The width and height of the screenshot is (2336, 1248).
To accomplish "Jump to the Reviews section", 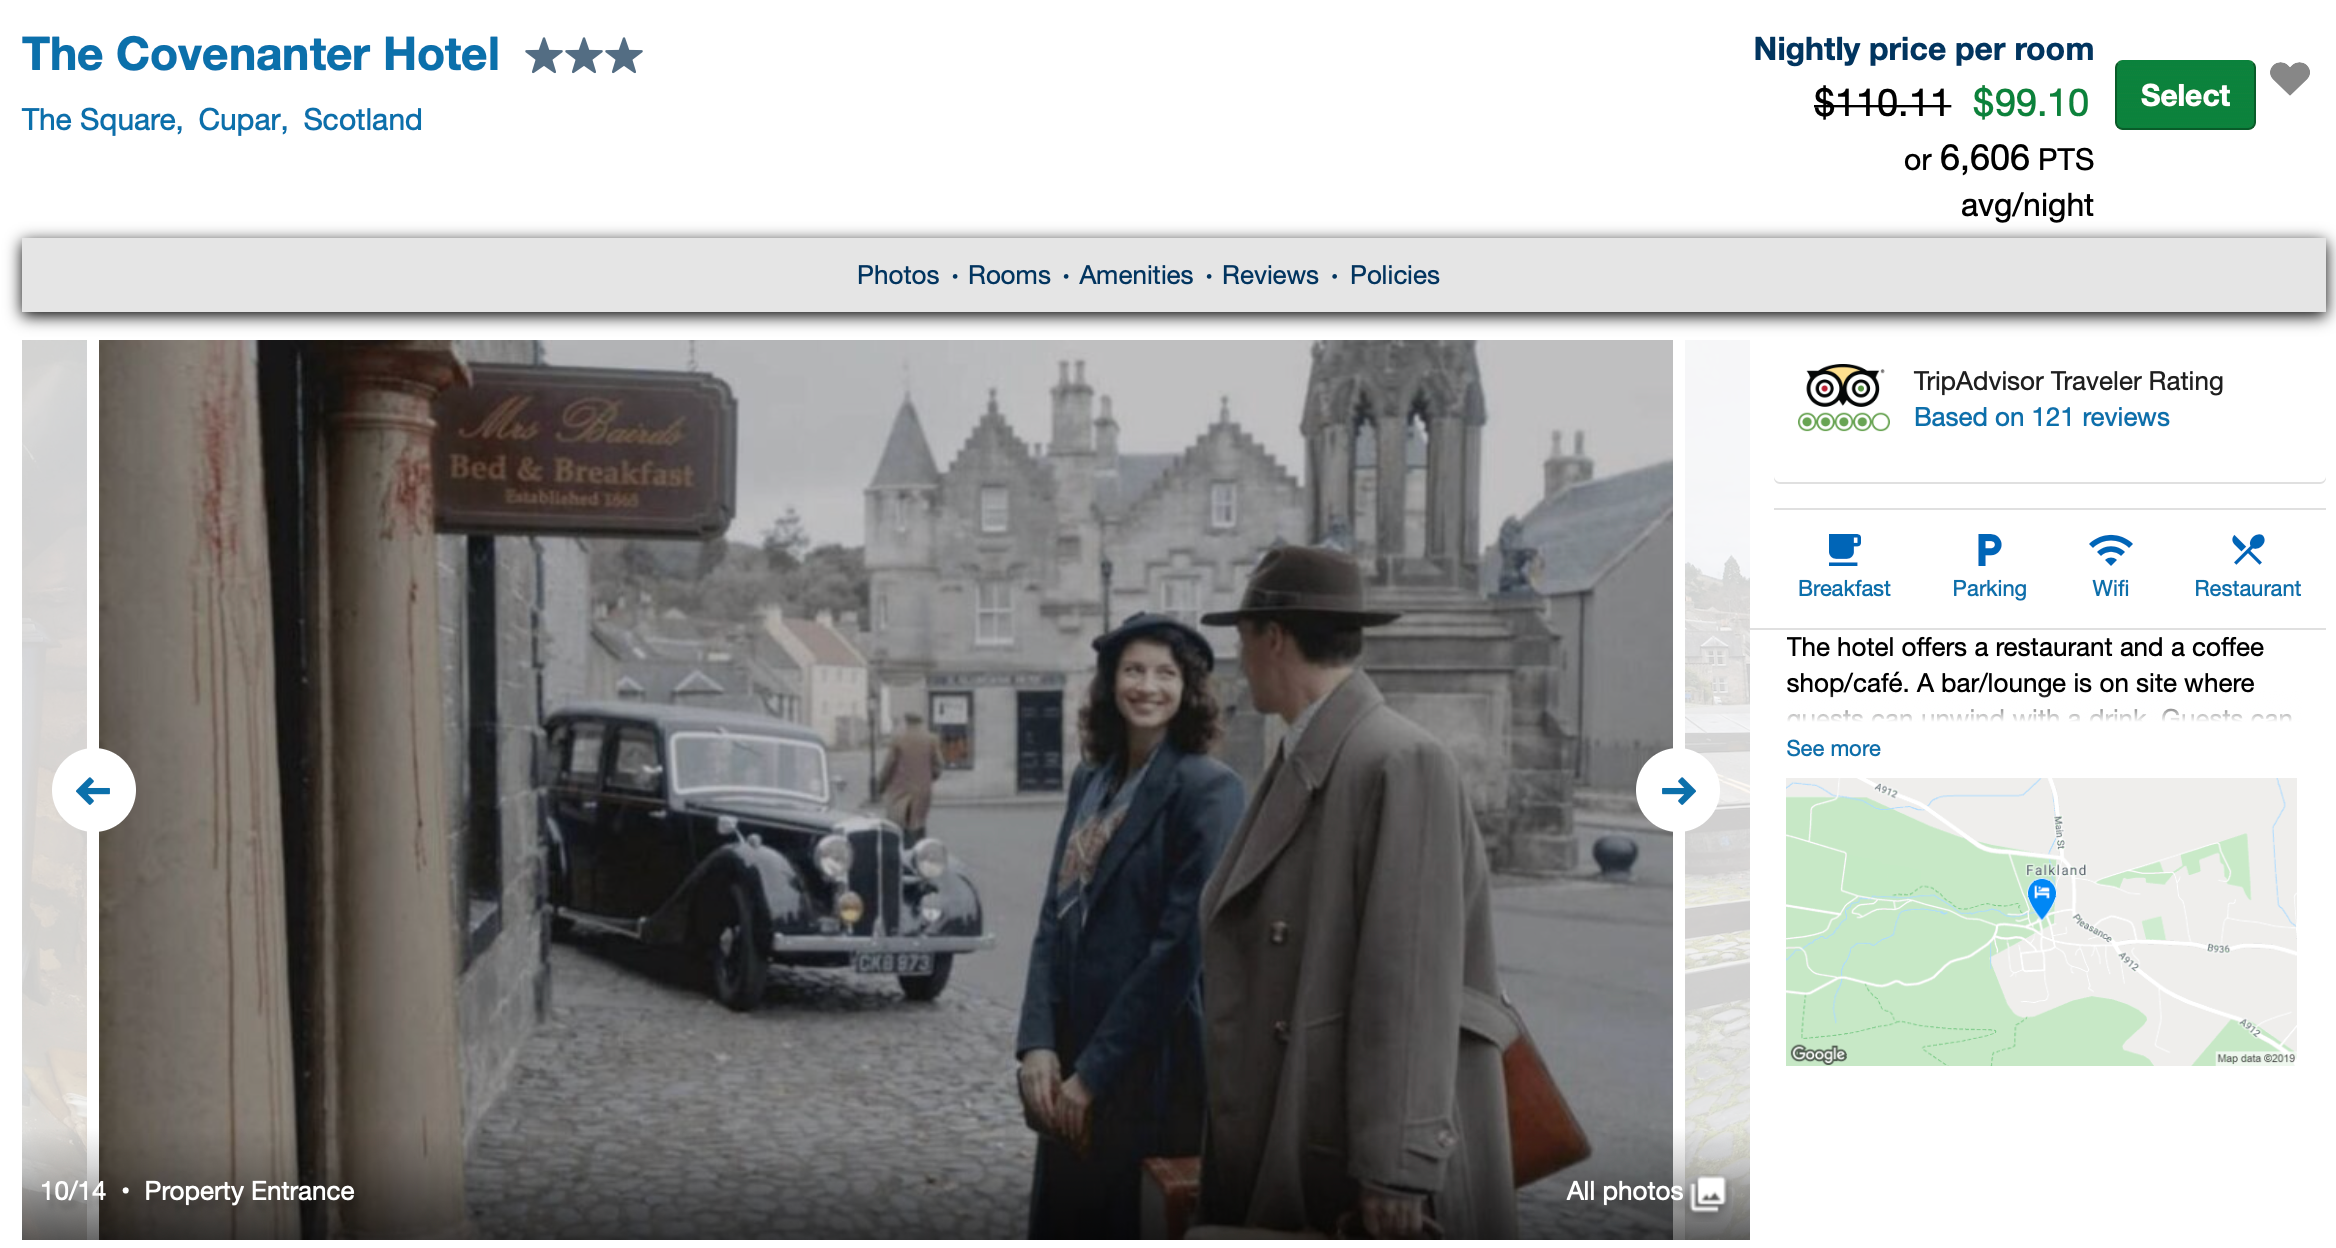I will [1270, 275].
